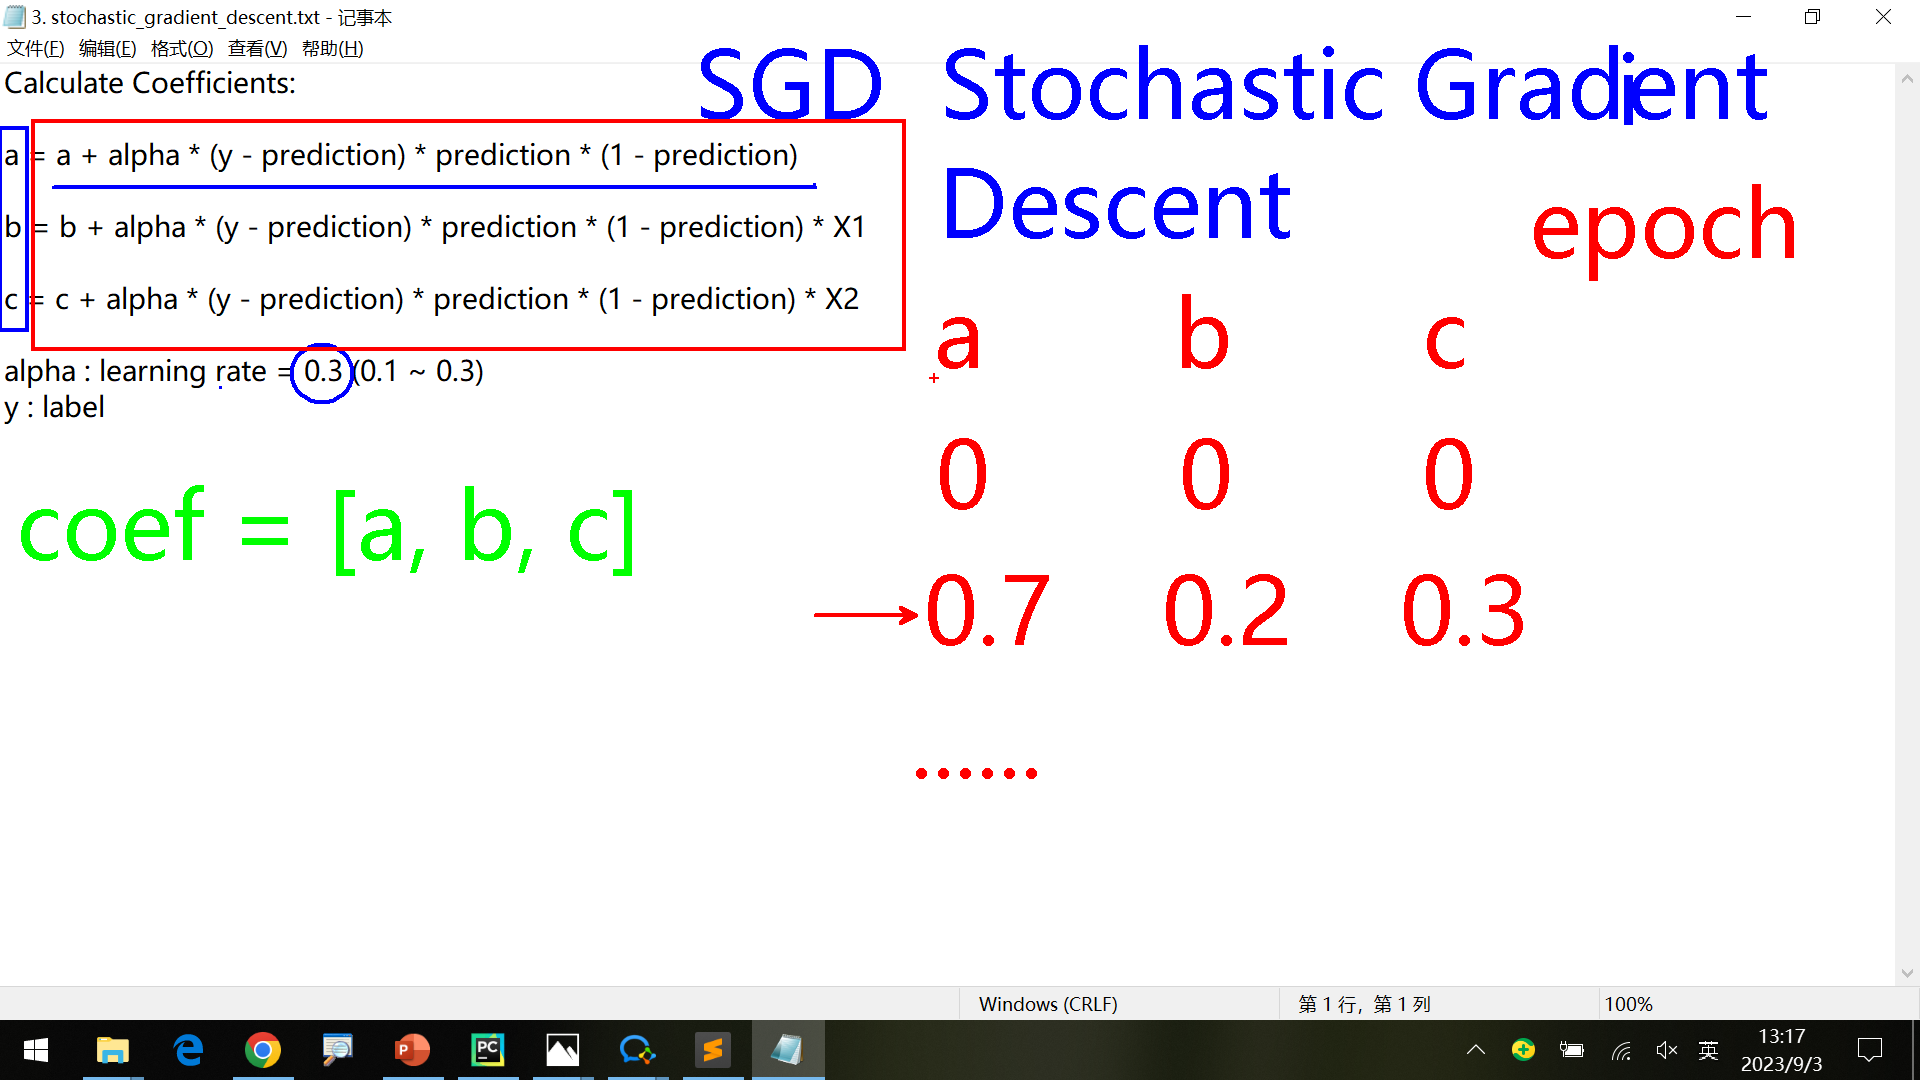Screen dimensions: 1920x1080
Task: Click the clock showing 13:17
Action: point(1781,1050)
